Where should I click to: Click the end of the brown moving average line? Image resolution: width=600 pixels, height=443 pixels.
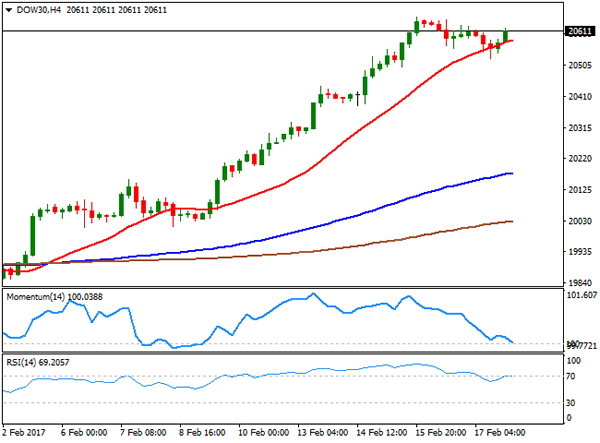tap(511, 222)
